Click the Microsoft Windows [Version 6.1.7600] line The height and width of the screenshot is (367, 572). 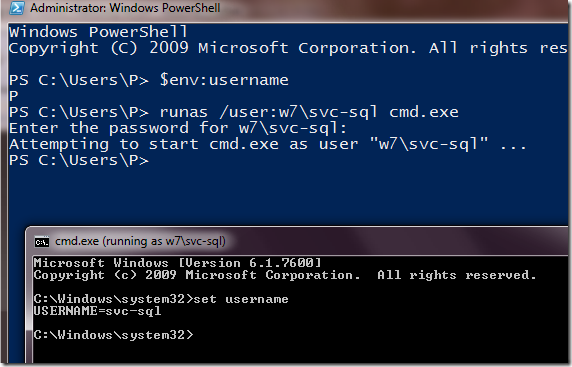177,263
